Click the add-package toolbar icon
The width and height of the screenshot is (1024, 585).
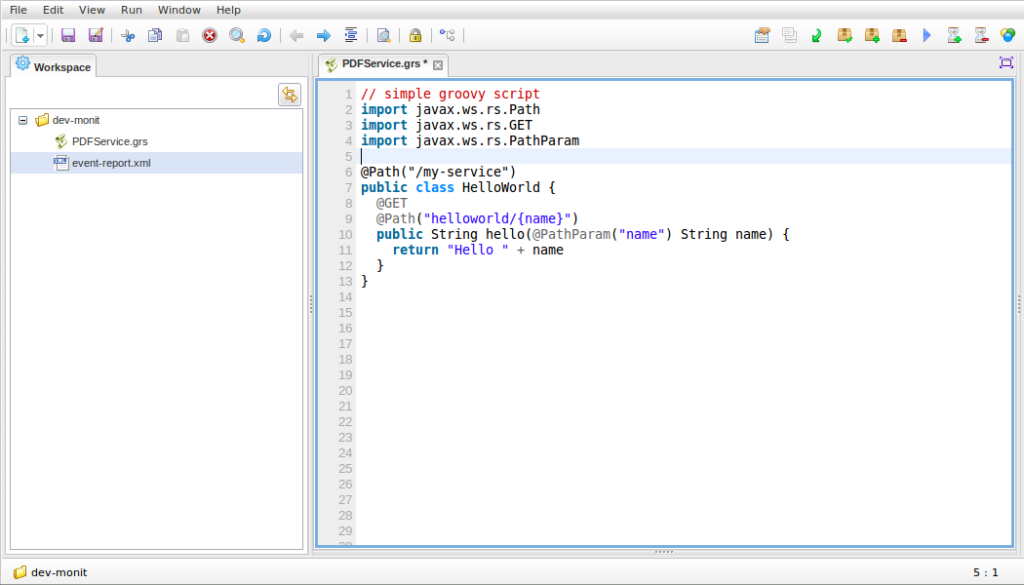click(870, 34)
